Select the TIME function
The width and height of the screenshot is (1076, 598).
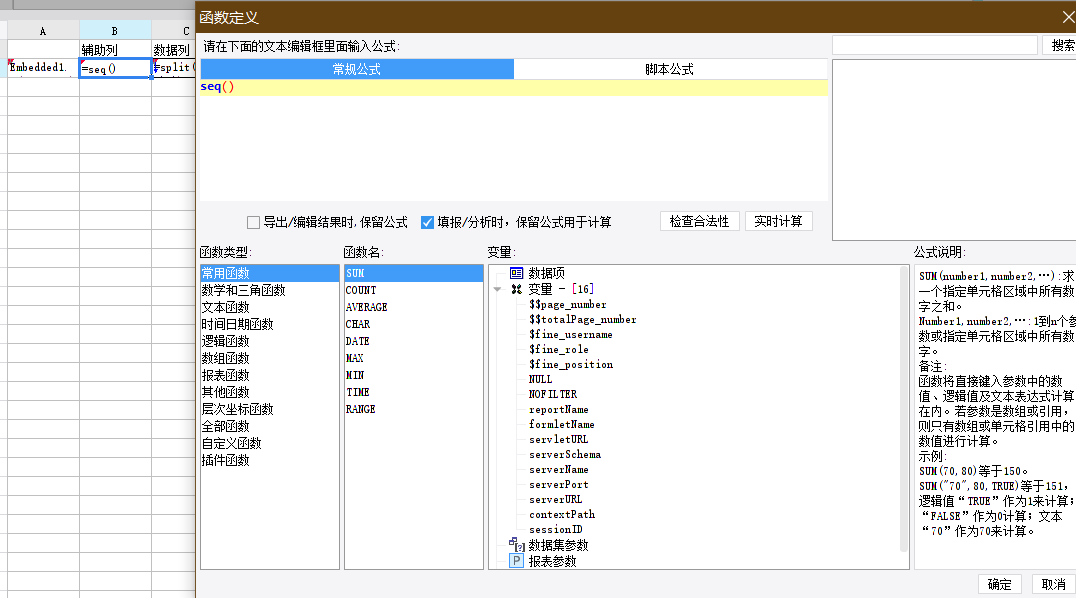(414, 392)
